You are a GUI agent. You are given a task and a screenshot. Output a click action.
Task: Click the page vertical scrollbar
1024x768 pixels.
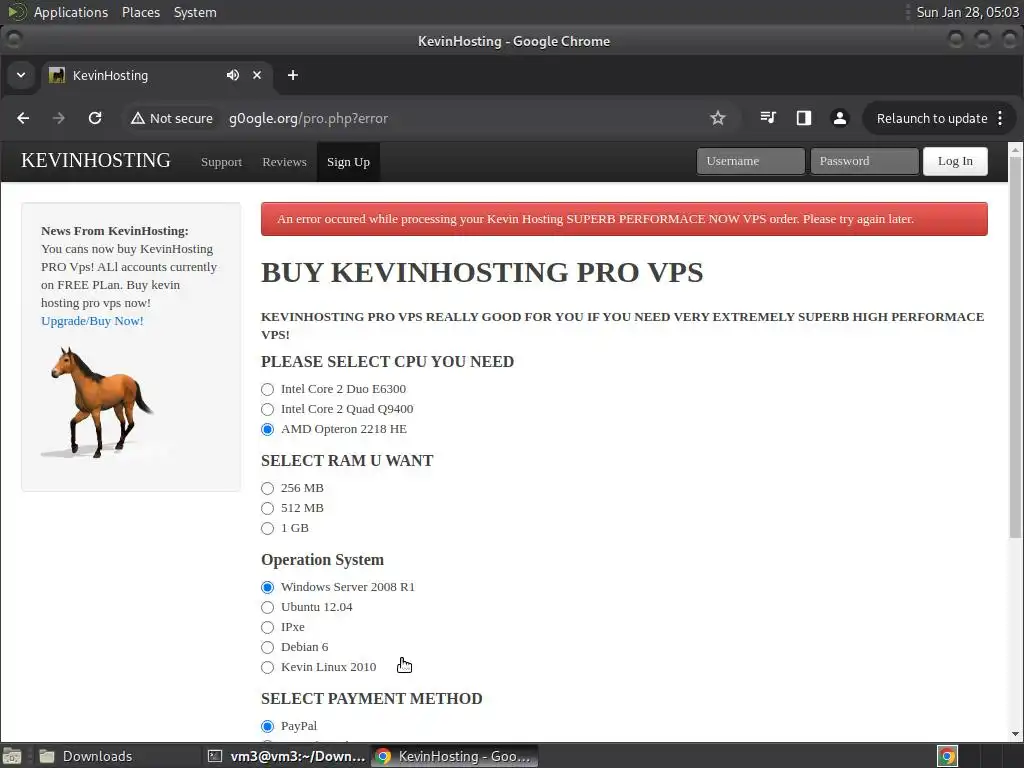[x=1015, y=348]
